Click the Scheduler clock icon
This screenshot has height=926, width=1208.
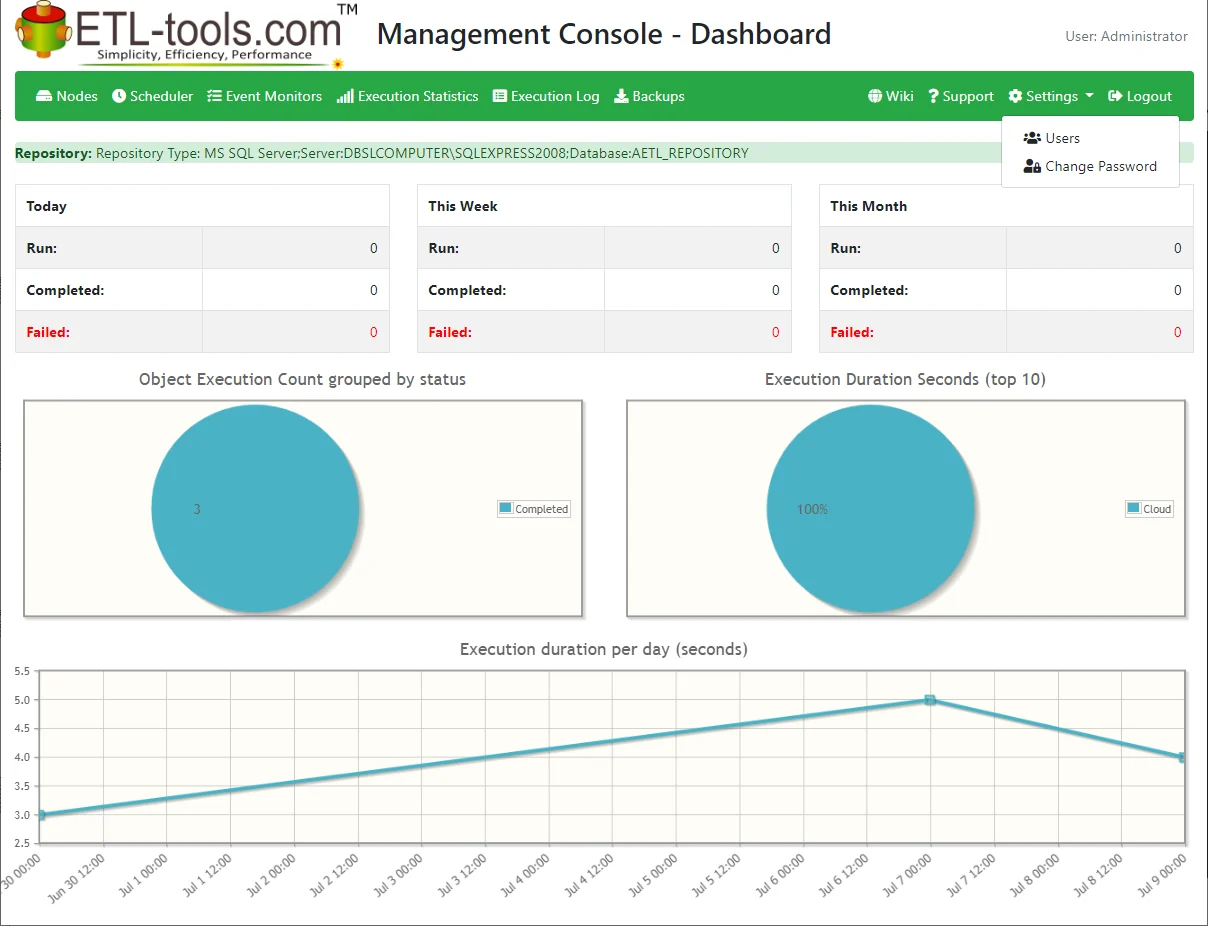coord(119,96)
